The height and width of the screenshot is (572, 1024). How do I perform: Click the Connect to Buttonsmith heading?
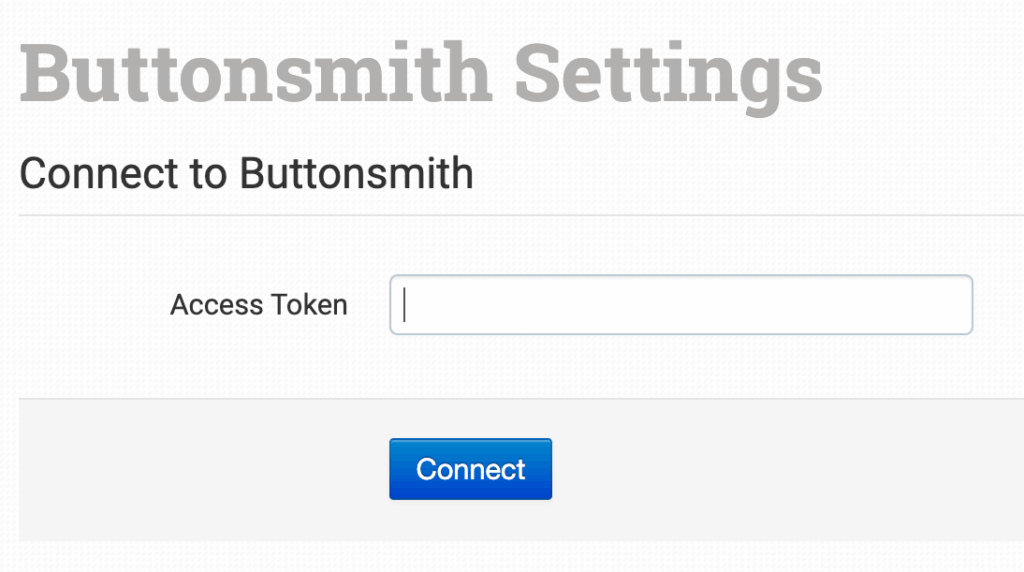pos(246,174)
